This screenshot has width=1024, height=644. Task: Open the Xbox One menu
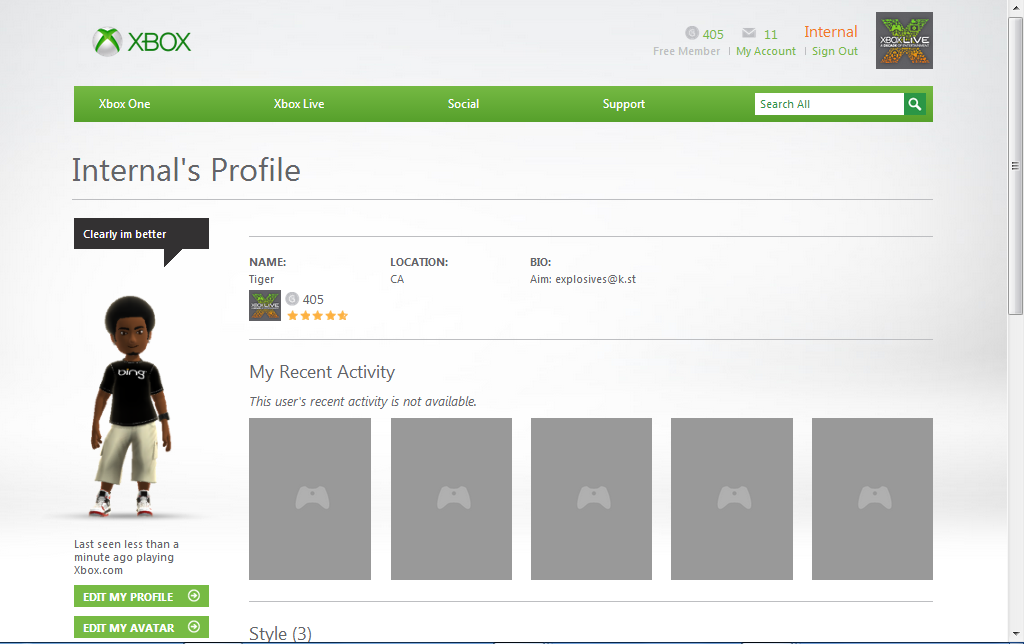pyautogui.click(x=124, y=104)
